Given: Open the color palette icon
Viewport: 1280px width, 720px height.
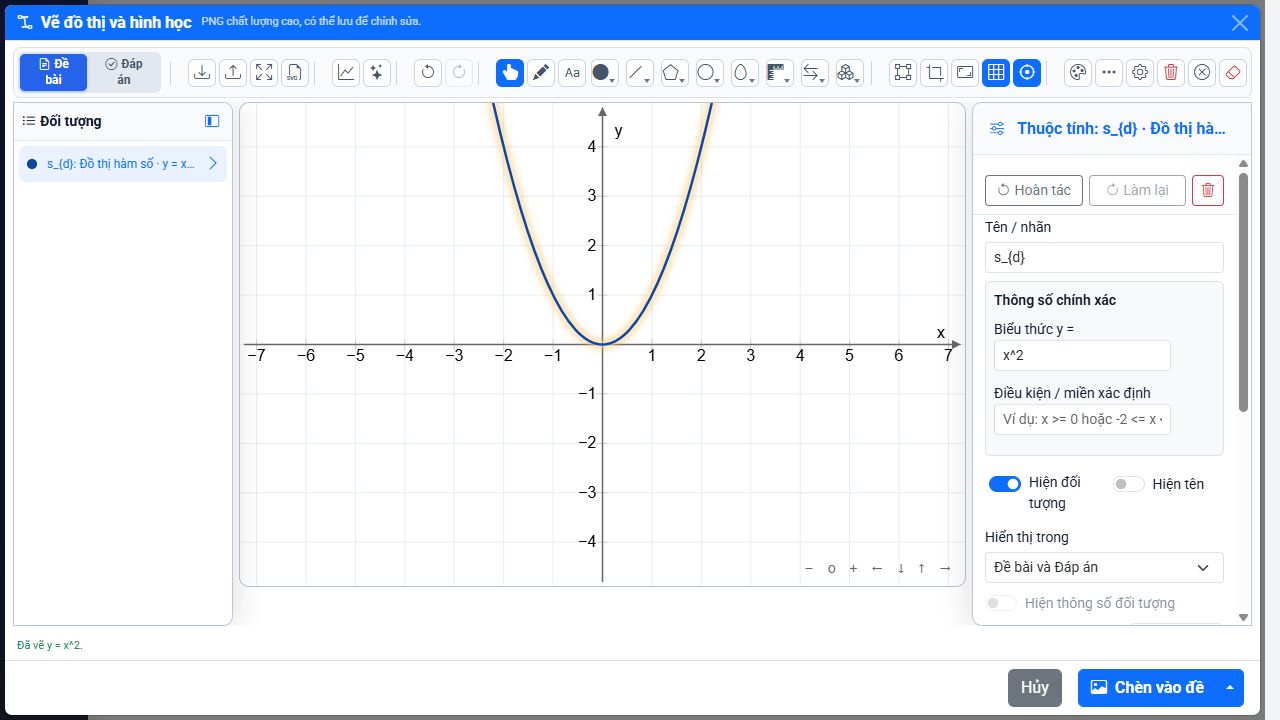Looking at the screenshot, I should click(x=1078, y=72).
